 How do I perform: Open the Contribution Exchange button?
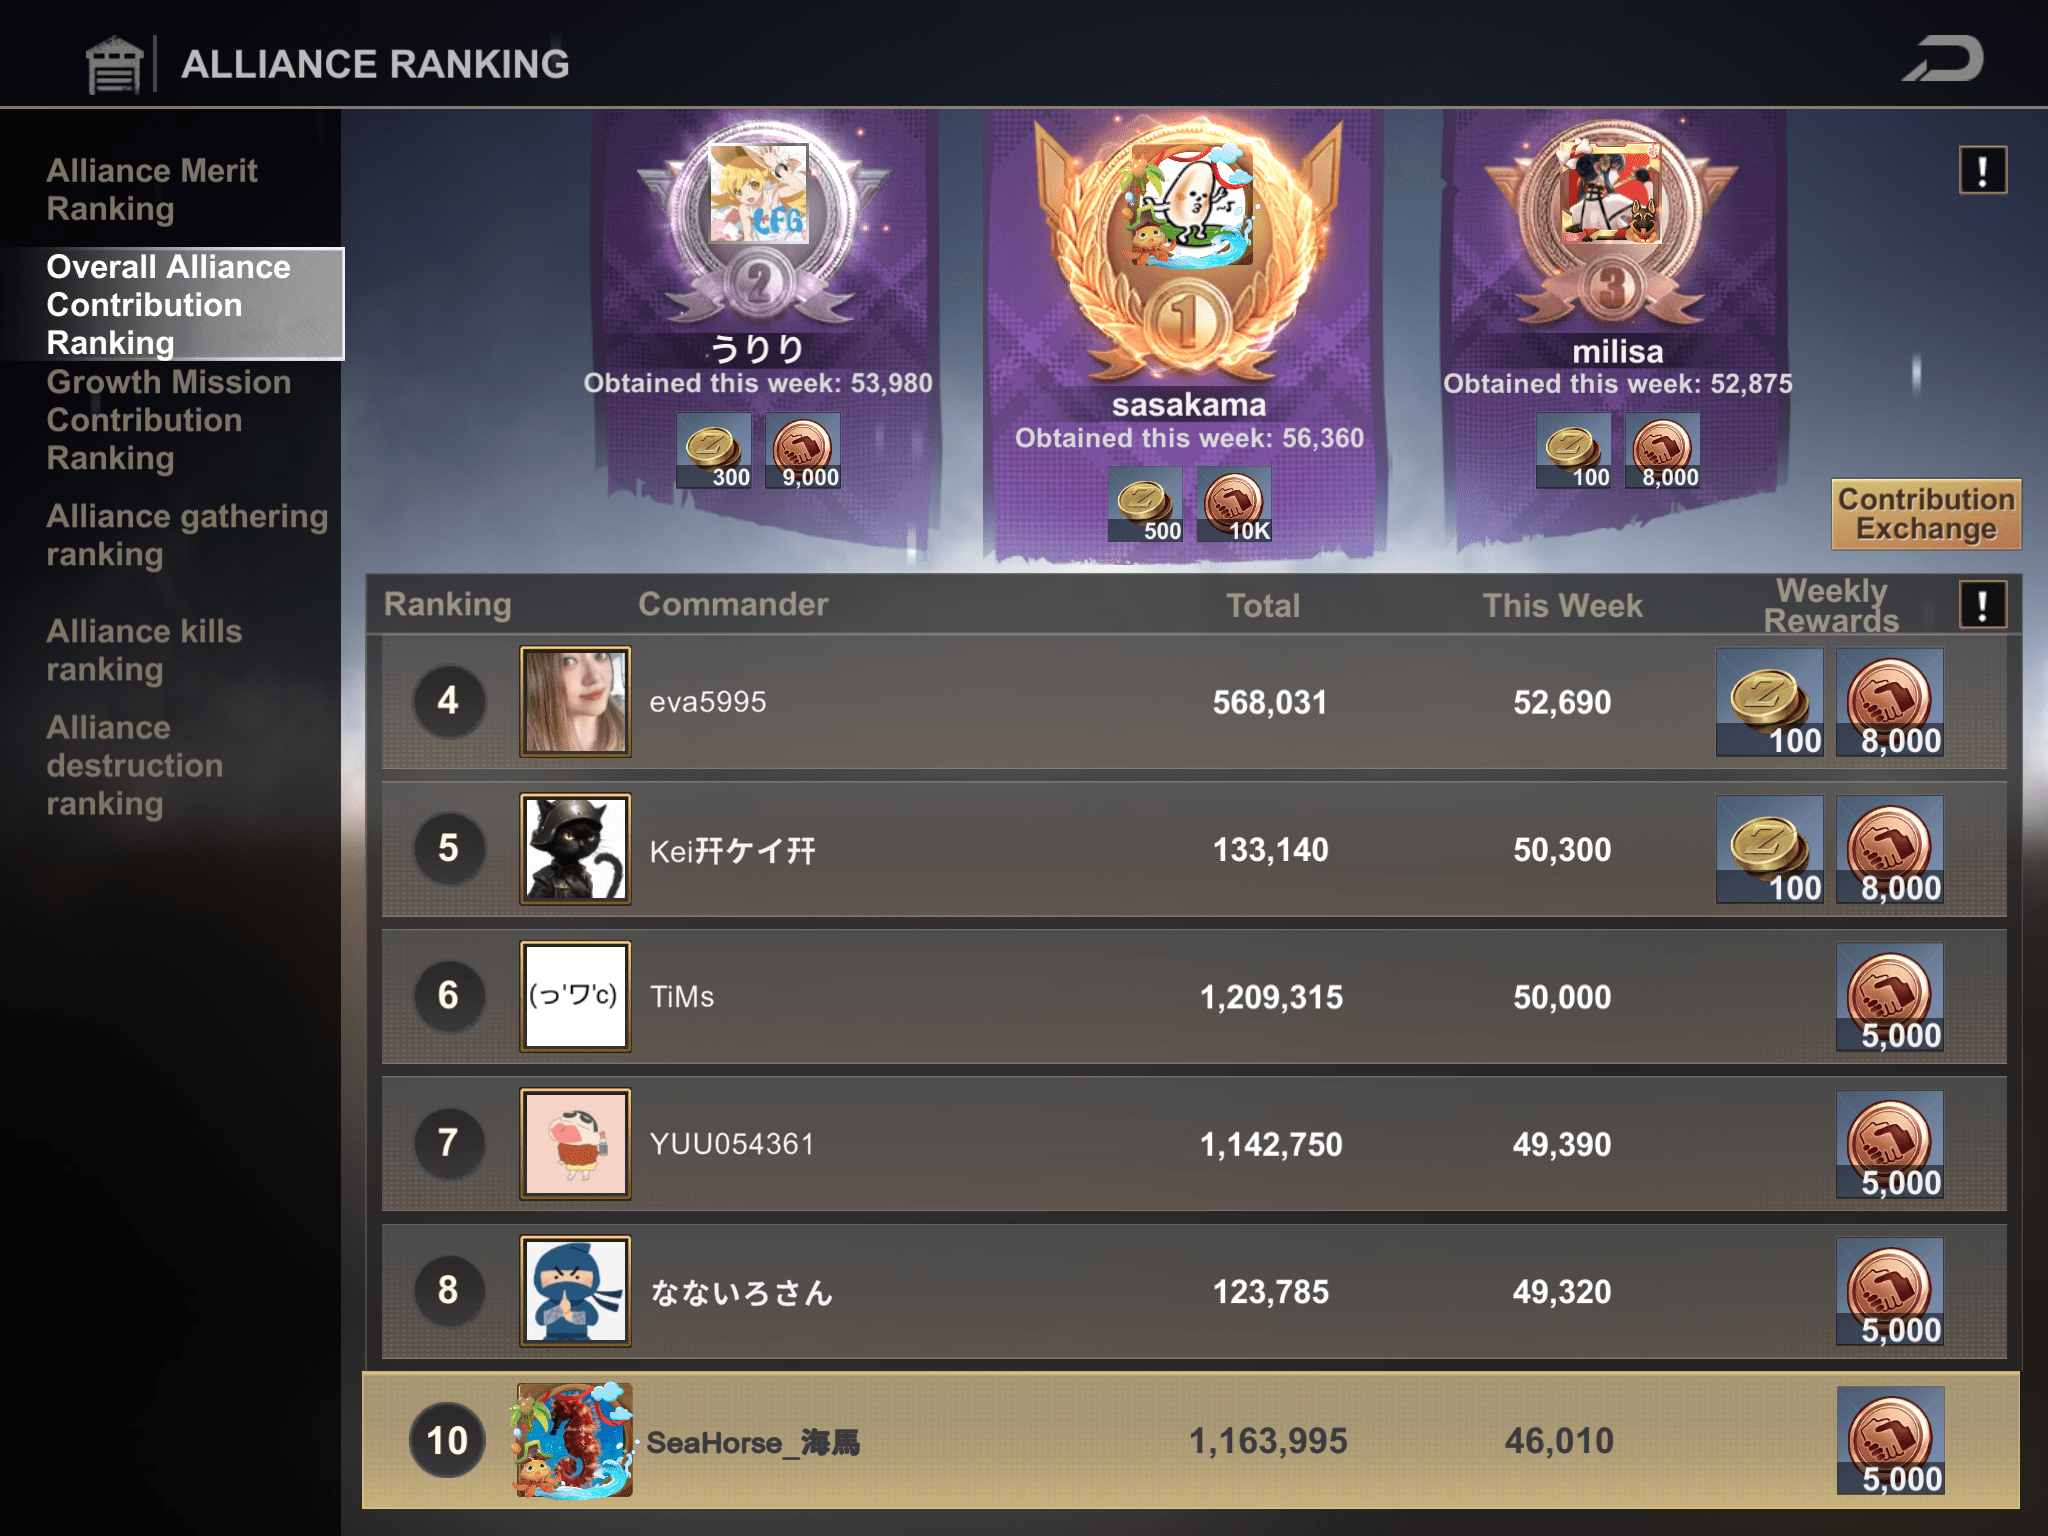1926,514
